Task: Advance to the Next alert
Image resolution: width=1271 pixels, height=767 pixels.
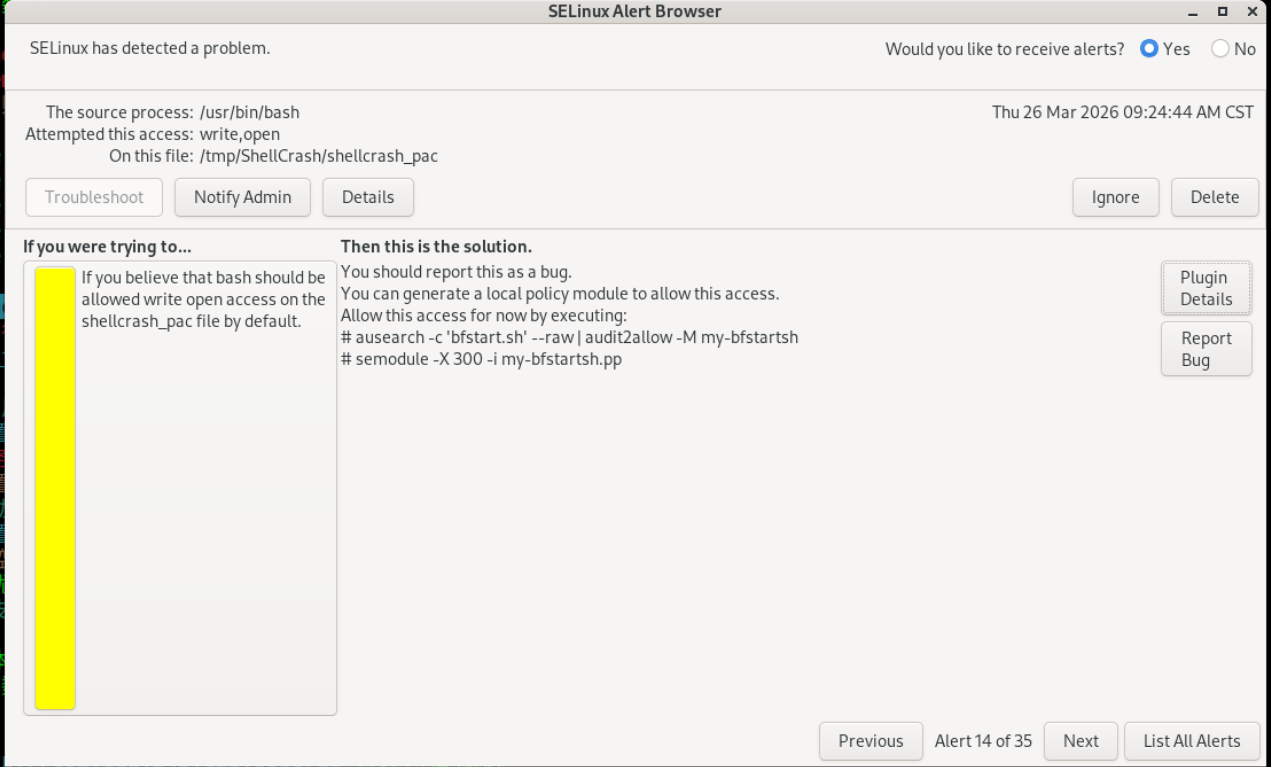Action: point(1080,741)
